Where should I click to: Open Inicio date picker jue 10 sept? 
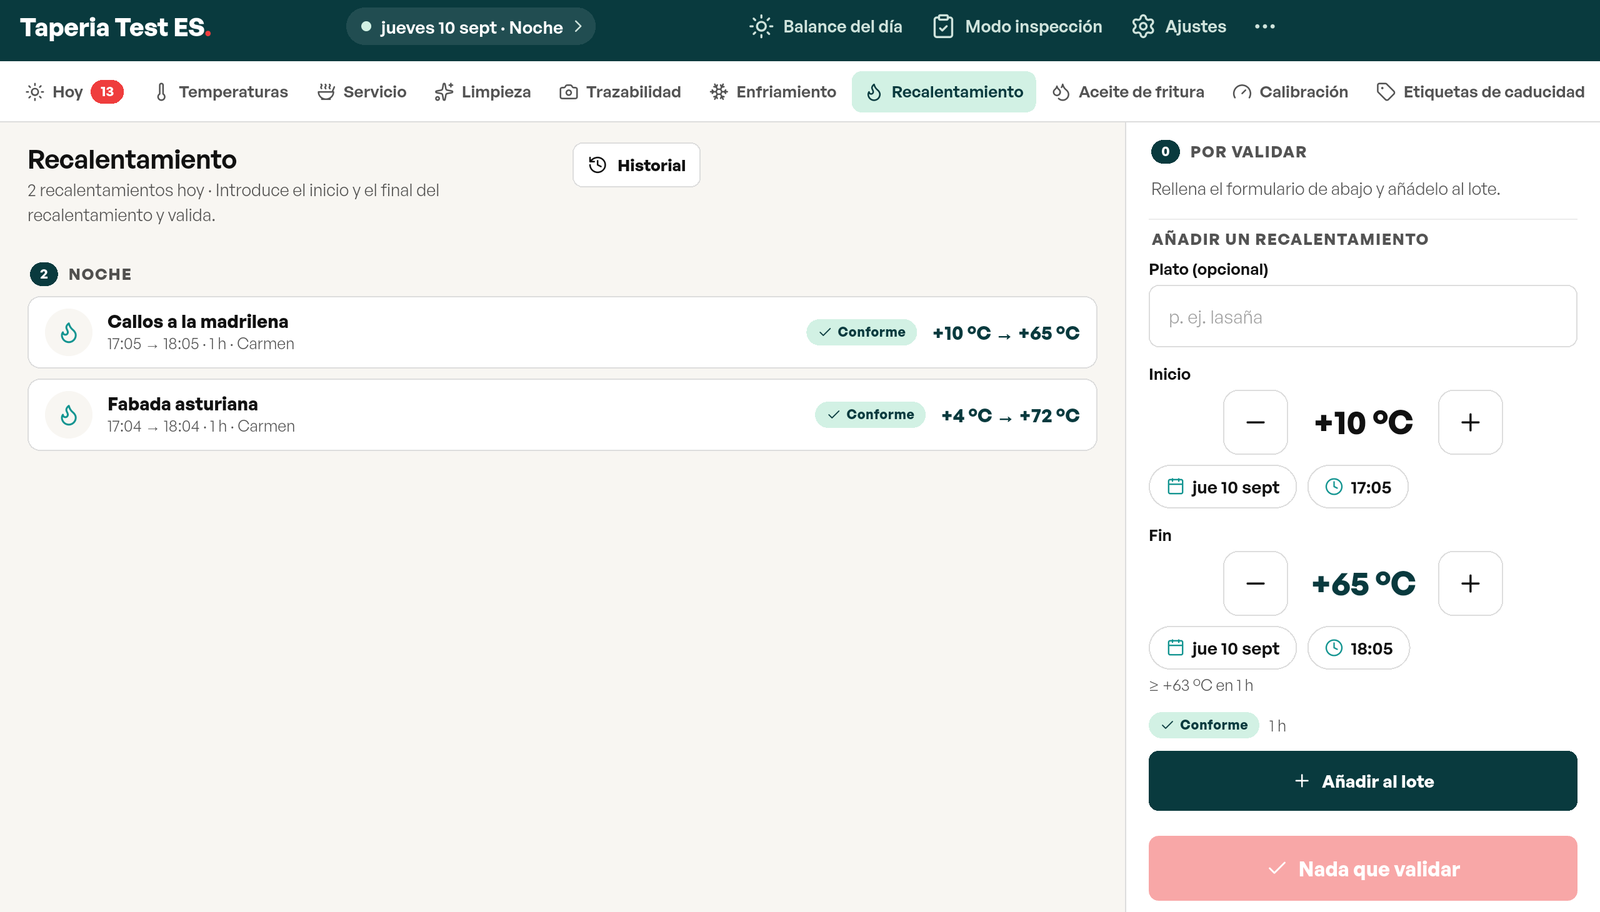(x=1223, y=487)
